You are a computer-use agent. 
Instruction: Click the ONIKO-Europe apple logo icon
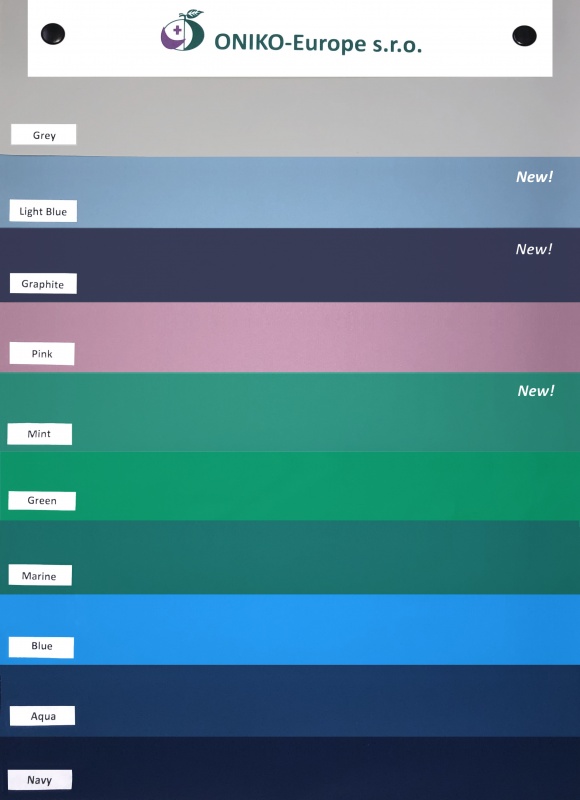point(183,30)
